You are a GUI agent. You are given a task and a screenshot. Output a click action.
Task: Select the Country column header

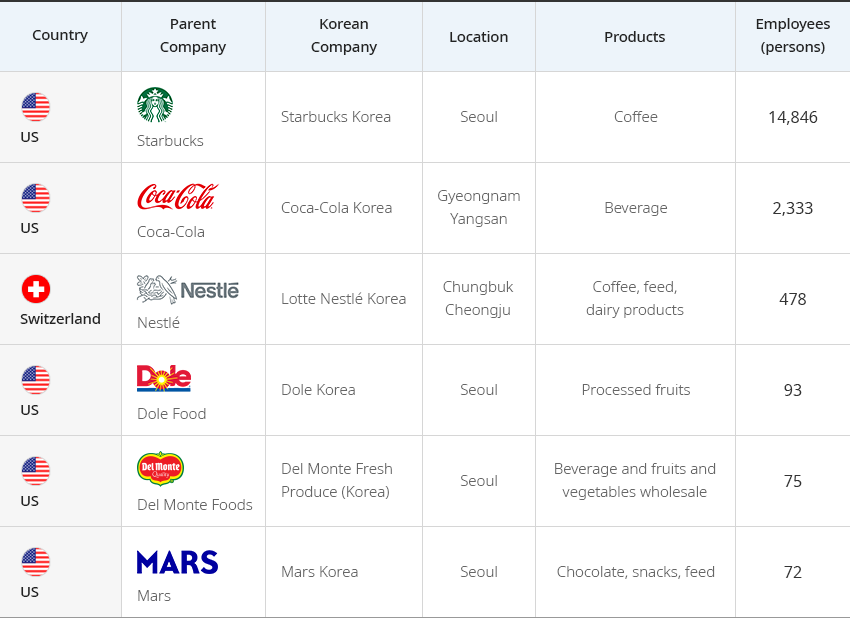pyautogui.click(x=60, y=36)
